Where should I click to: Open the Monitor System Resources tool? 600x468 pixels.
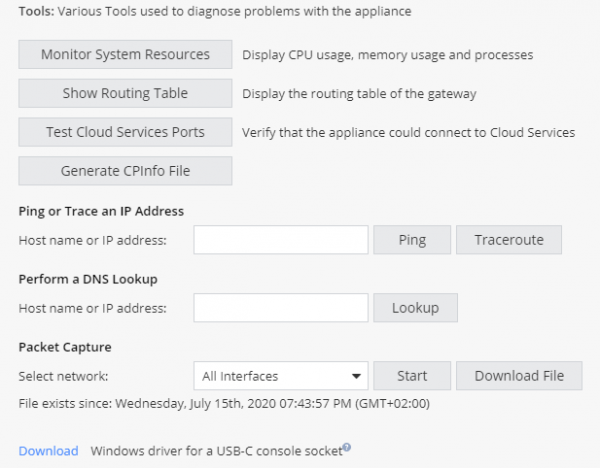tap(125, 55)
